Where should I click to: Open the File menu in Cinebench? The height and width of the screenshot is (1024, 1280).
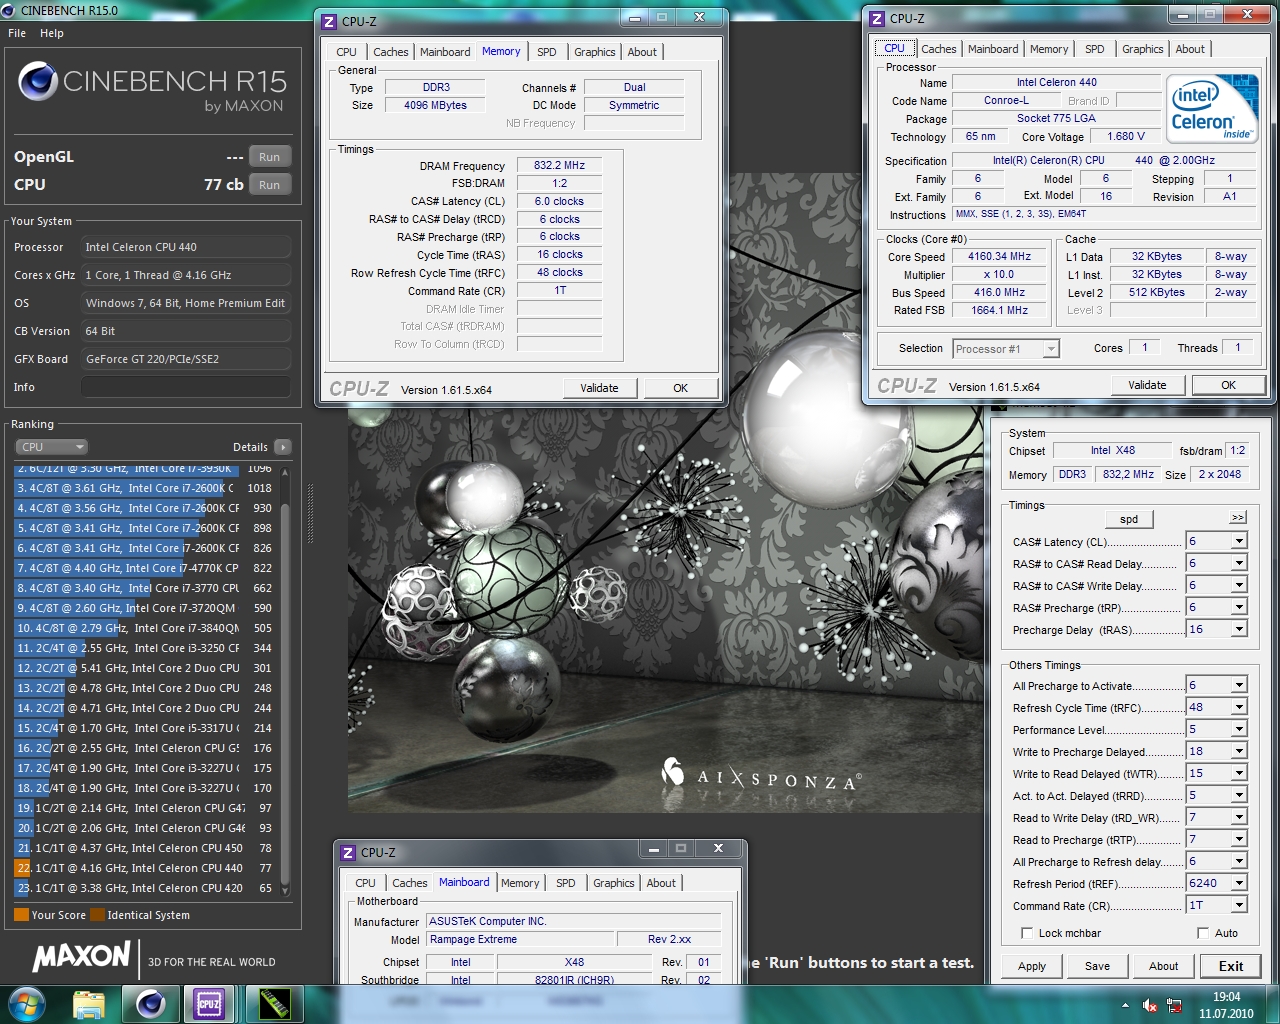[17, 33]
